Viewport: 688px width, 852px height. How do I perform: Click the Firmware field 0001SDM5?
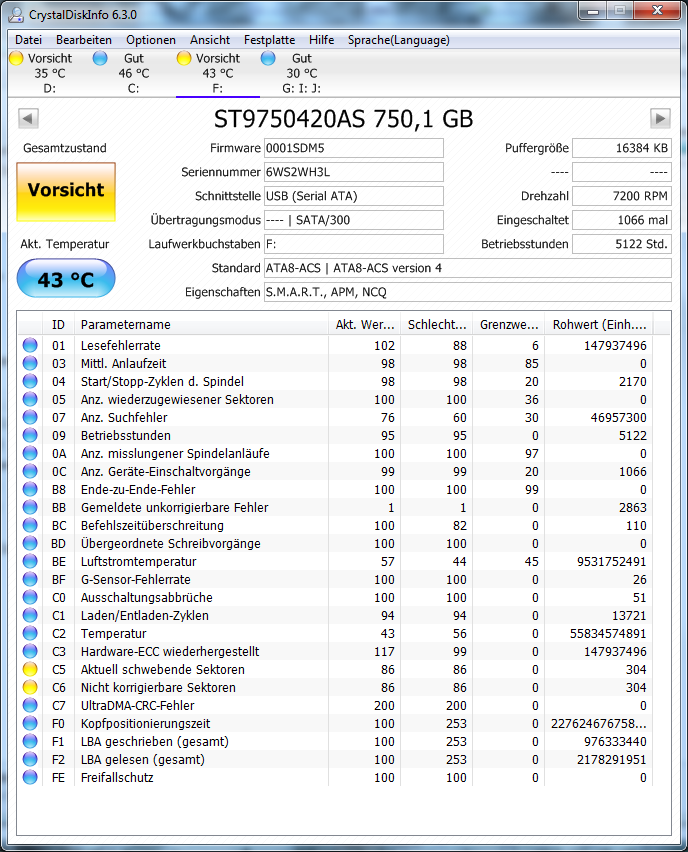pyautogui.click(x=354, y=148)
